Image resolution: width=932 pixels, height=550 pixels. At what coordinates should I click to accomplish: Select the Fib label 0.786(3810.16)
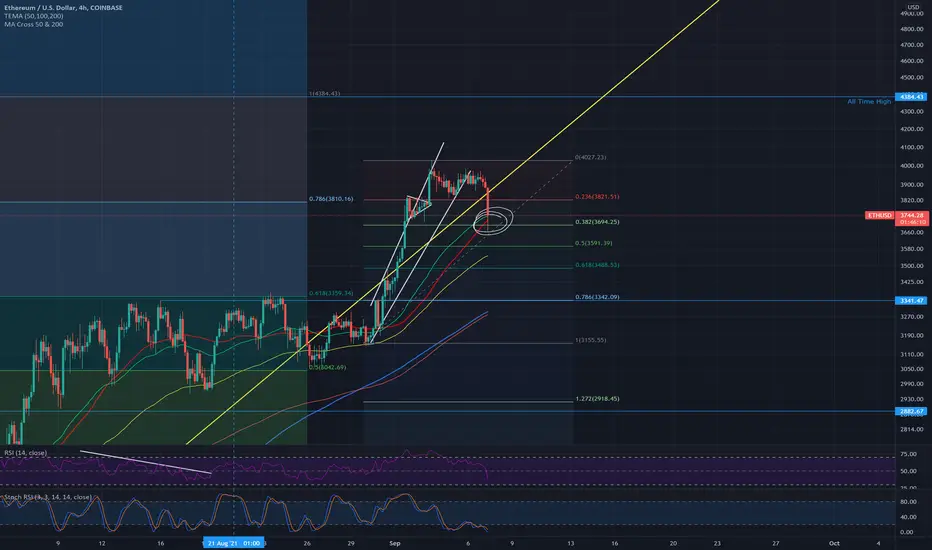330,199
